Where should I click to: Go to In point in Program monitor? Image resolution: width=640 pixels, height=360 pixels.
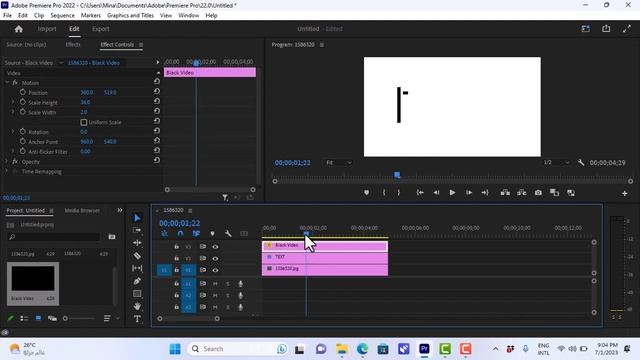point(420,193)
